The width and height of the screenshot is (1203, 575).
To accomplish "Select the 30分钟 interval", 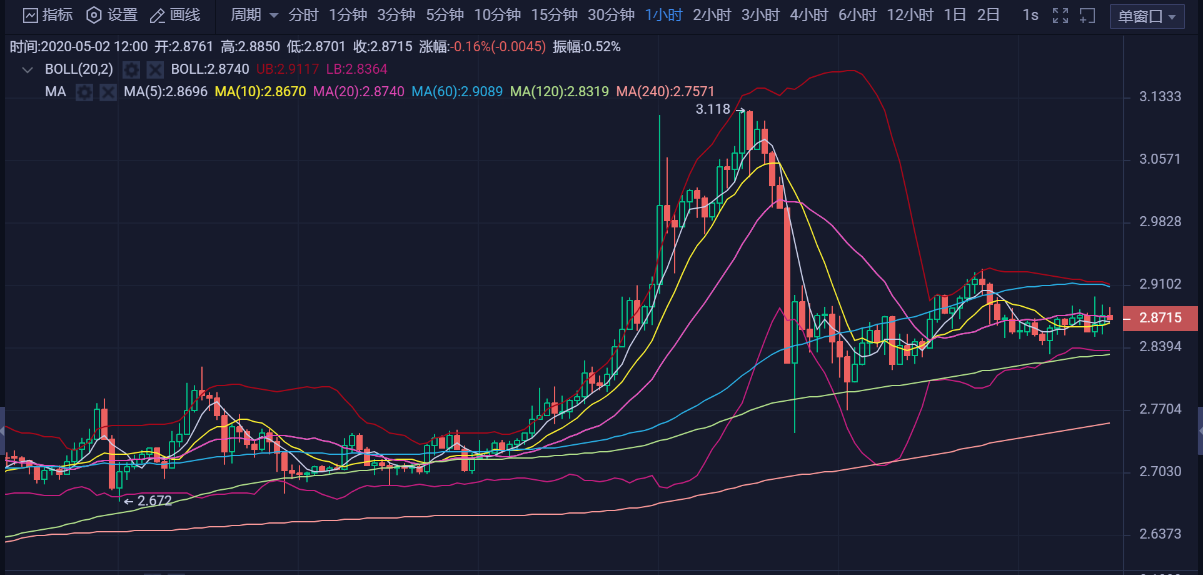I will (611, 15).
